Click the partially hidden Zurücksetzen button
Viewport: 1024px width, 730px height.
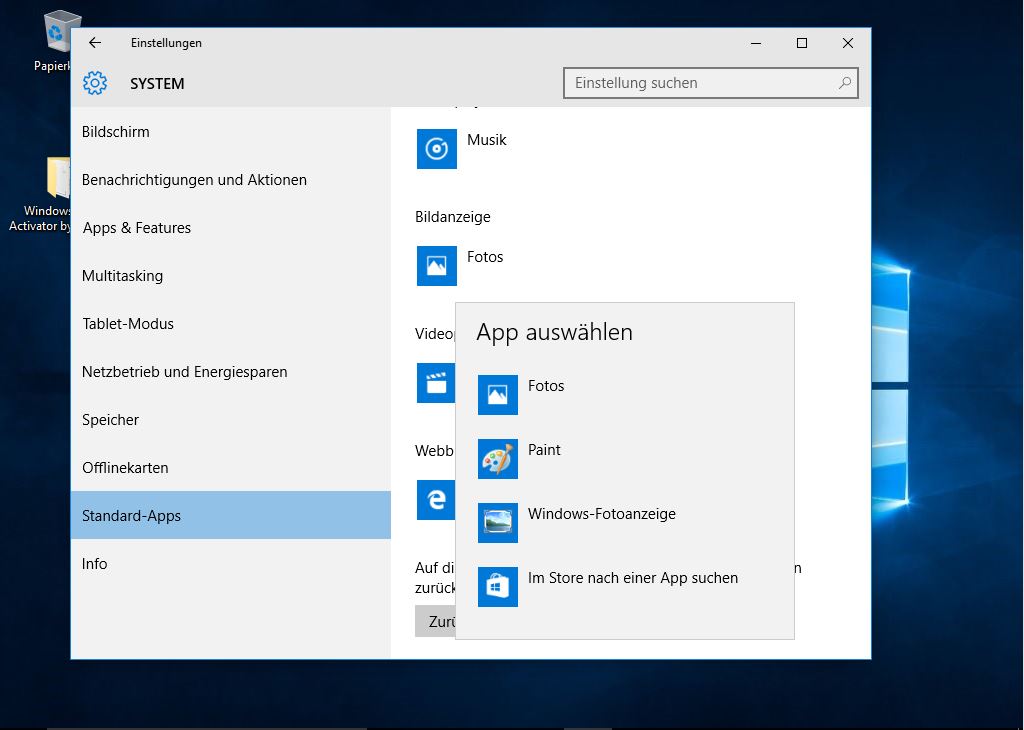click(x=436, y=621)
